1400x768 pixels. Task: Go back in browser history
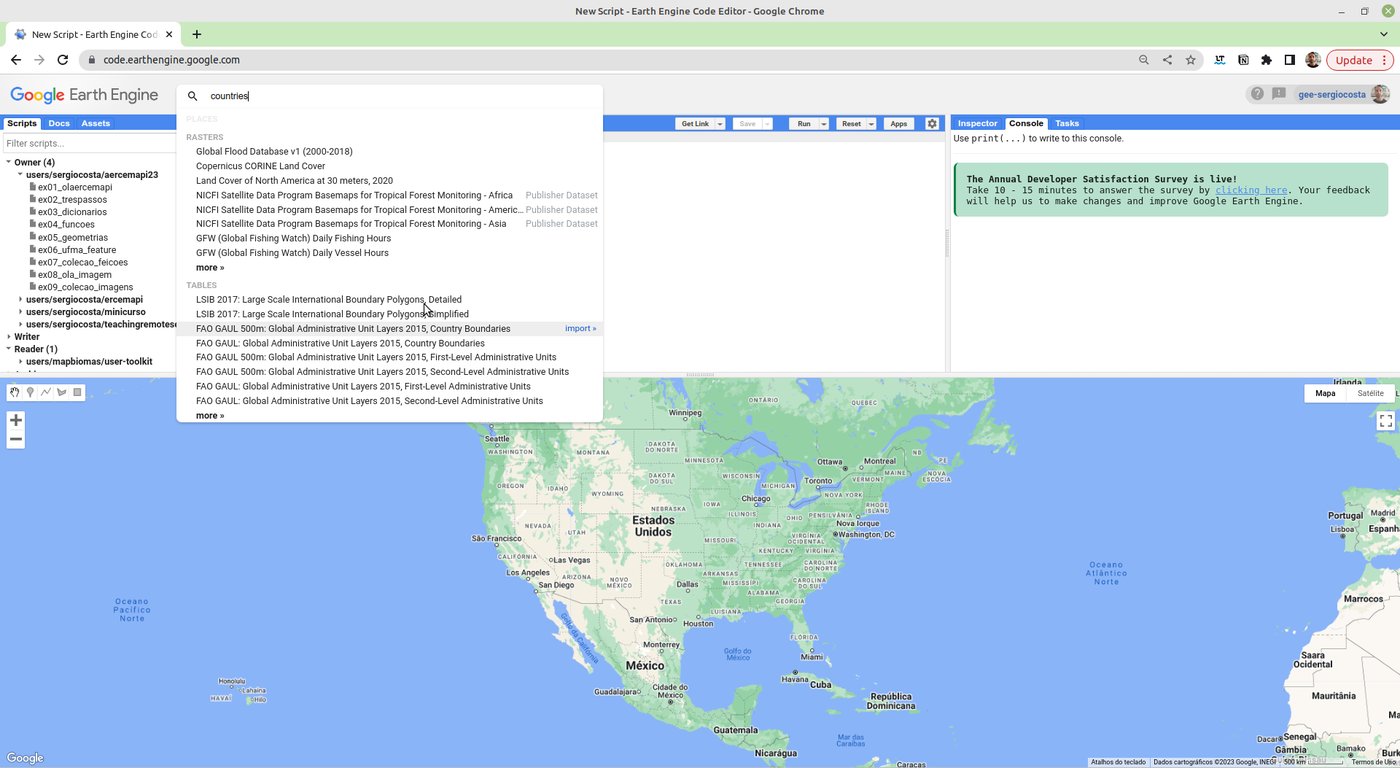[16, 60]
